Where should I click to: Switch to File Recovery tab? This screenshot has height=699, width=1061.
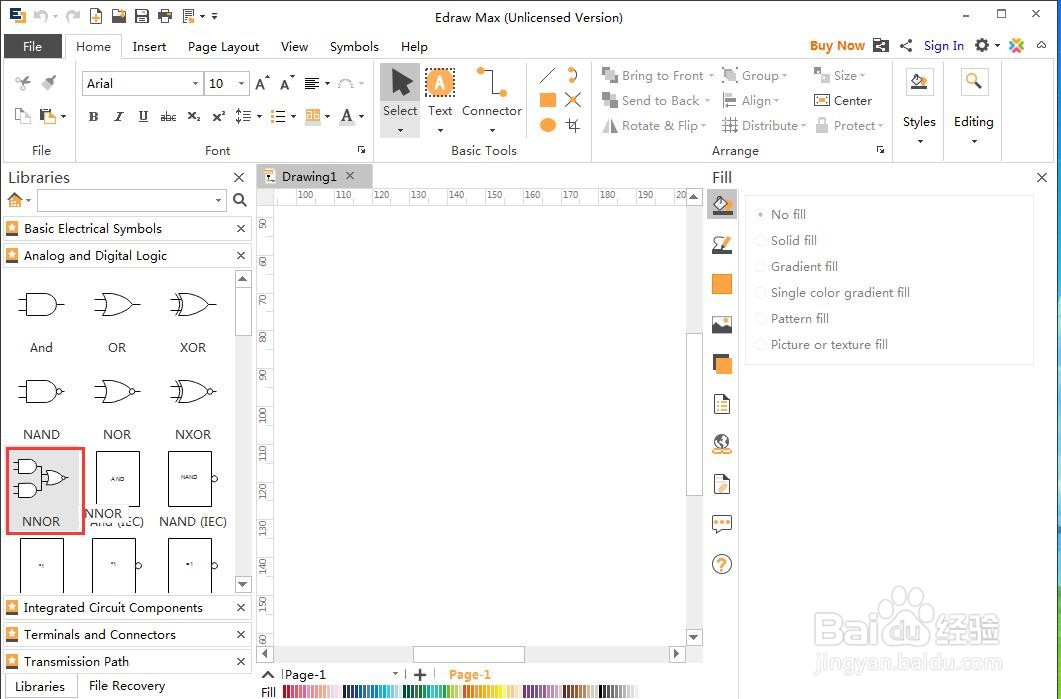[x=127, y=685]
